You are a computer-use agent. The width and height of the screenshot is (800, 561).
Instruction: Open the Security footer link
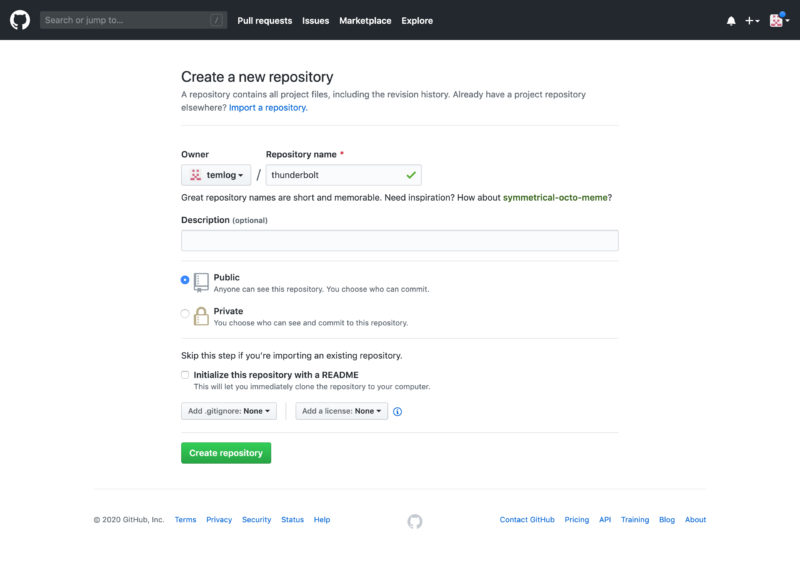pyautogui.click(x=257, y=520)
